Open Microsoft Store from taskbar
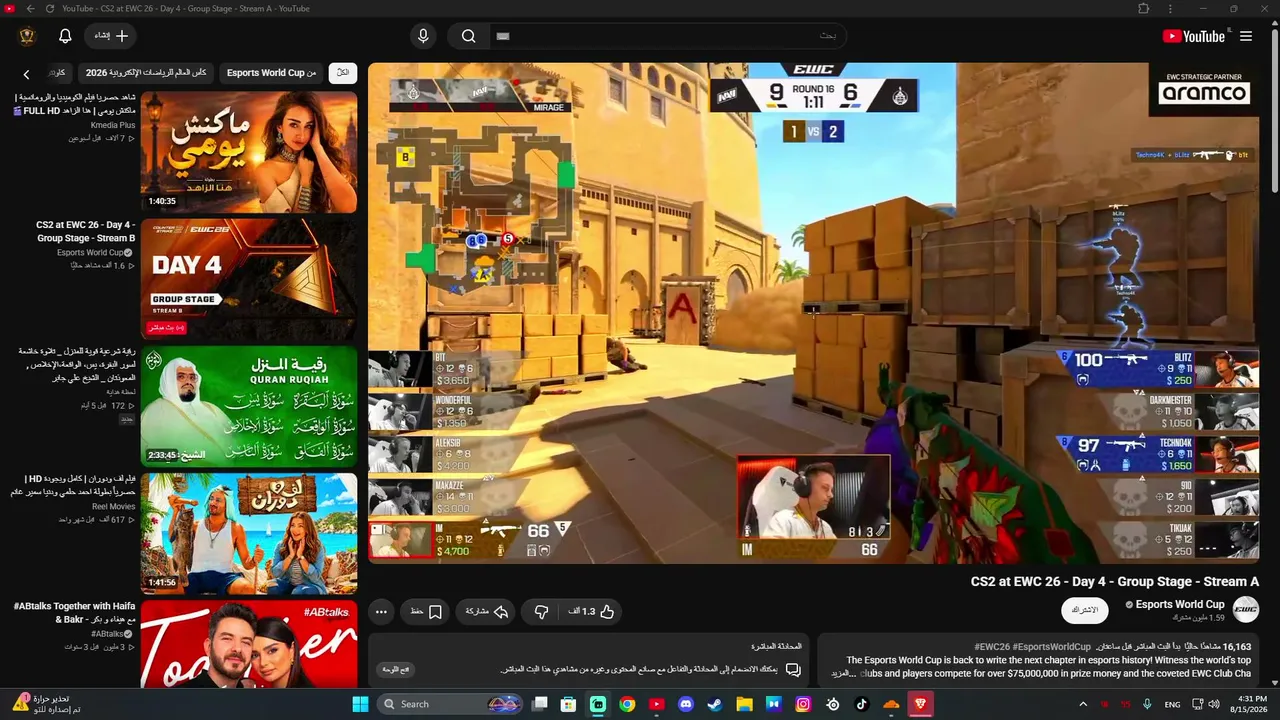The image size is (1280, 720). click(x=569, y=704)
